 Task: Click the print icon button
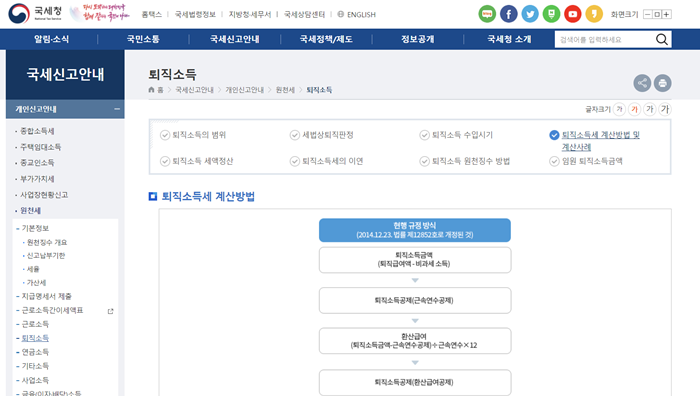pyautogui.click(x=662, y=83)
